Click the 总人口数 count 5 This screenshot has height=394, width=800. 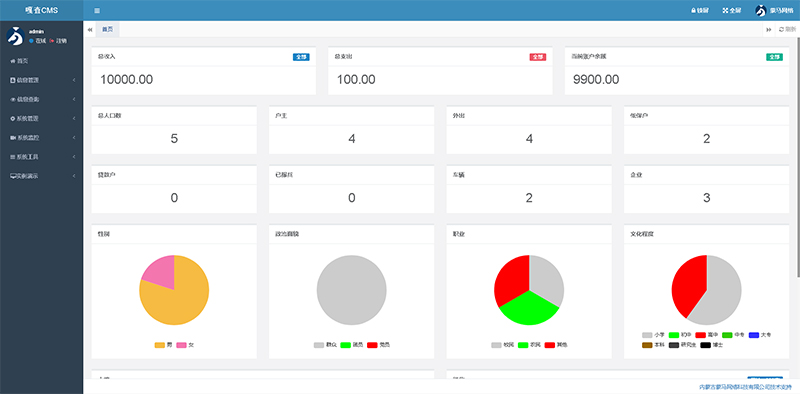click(174, 139)
